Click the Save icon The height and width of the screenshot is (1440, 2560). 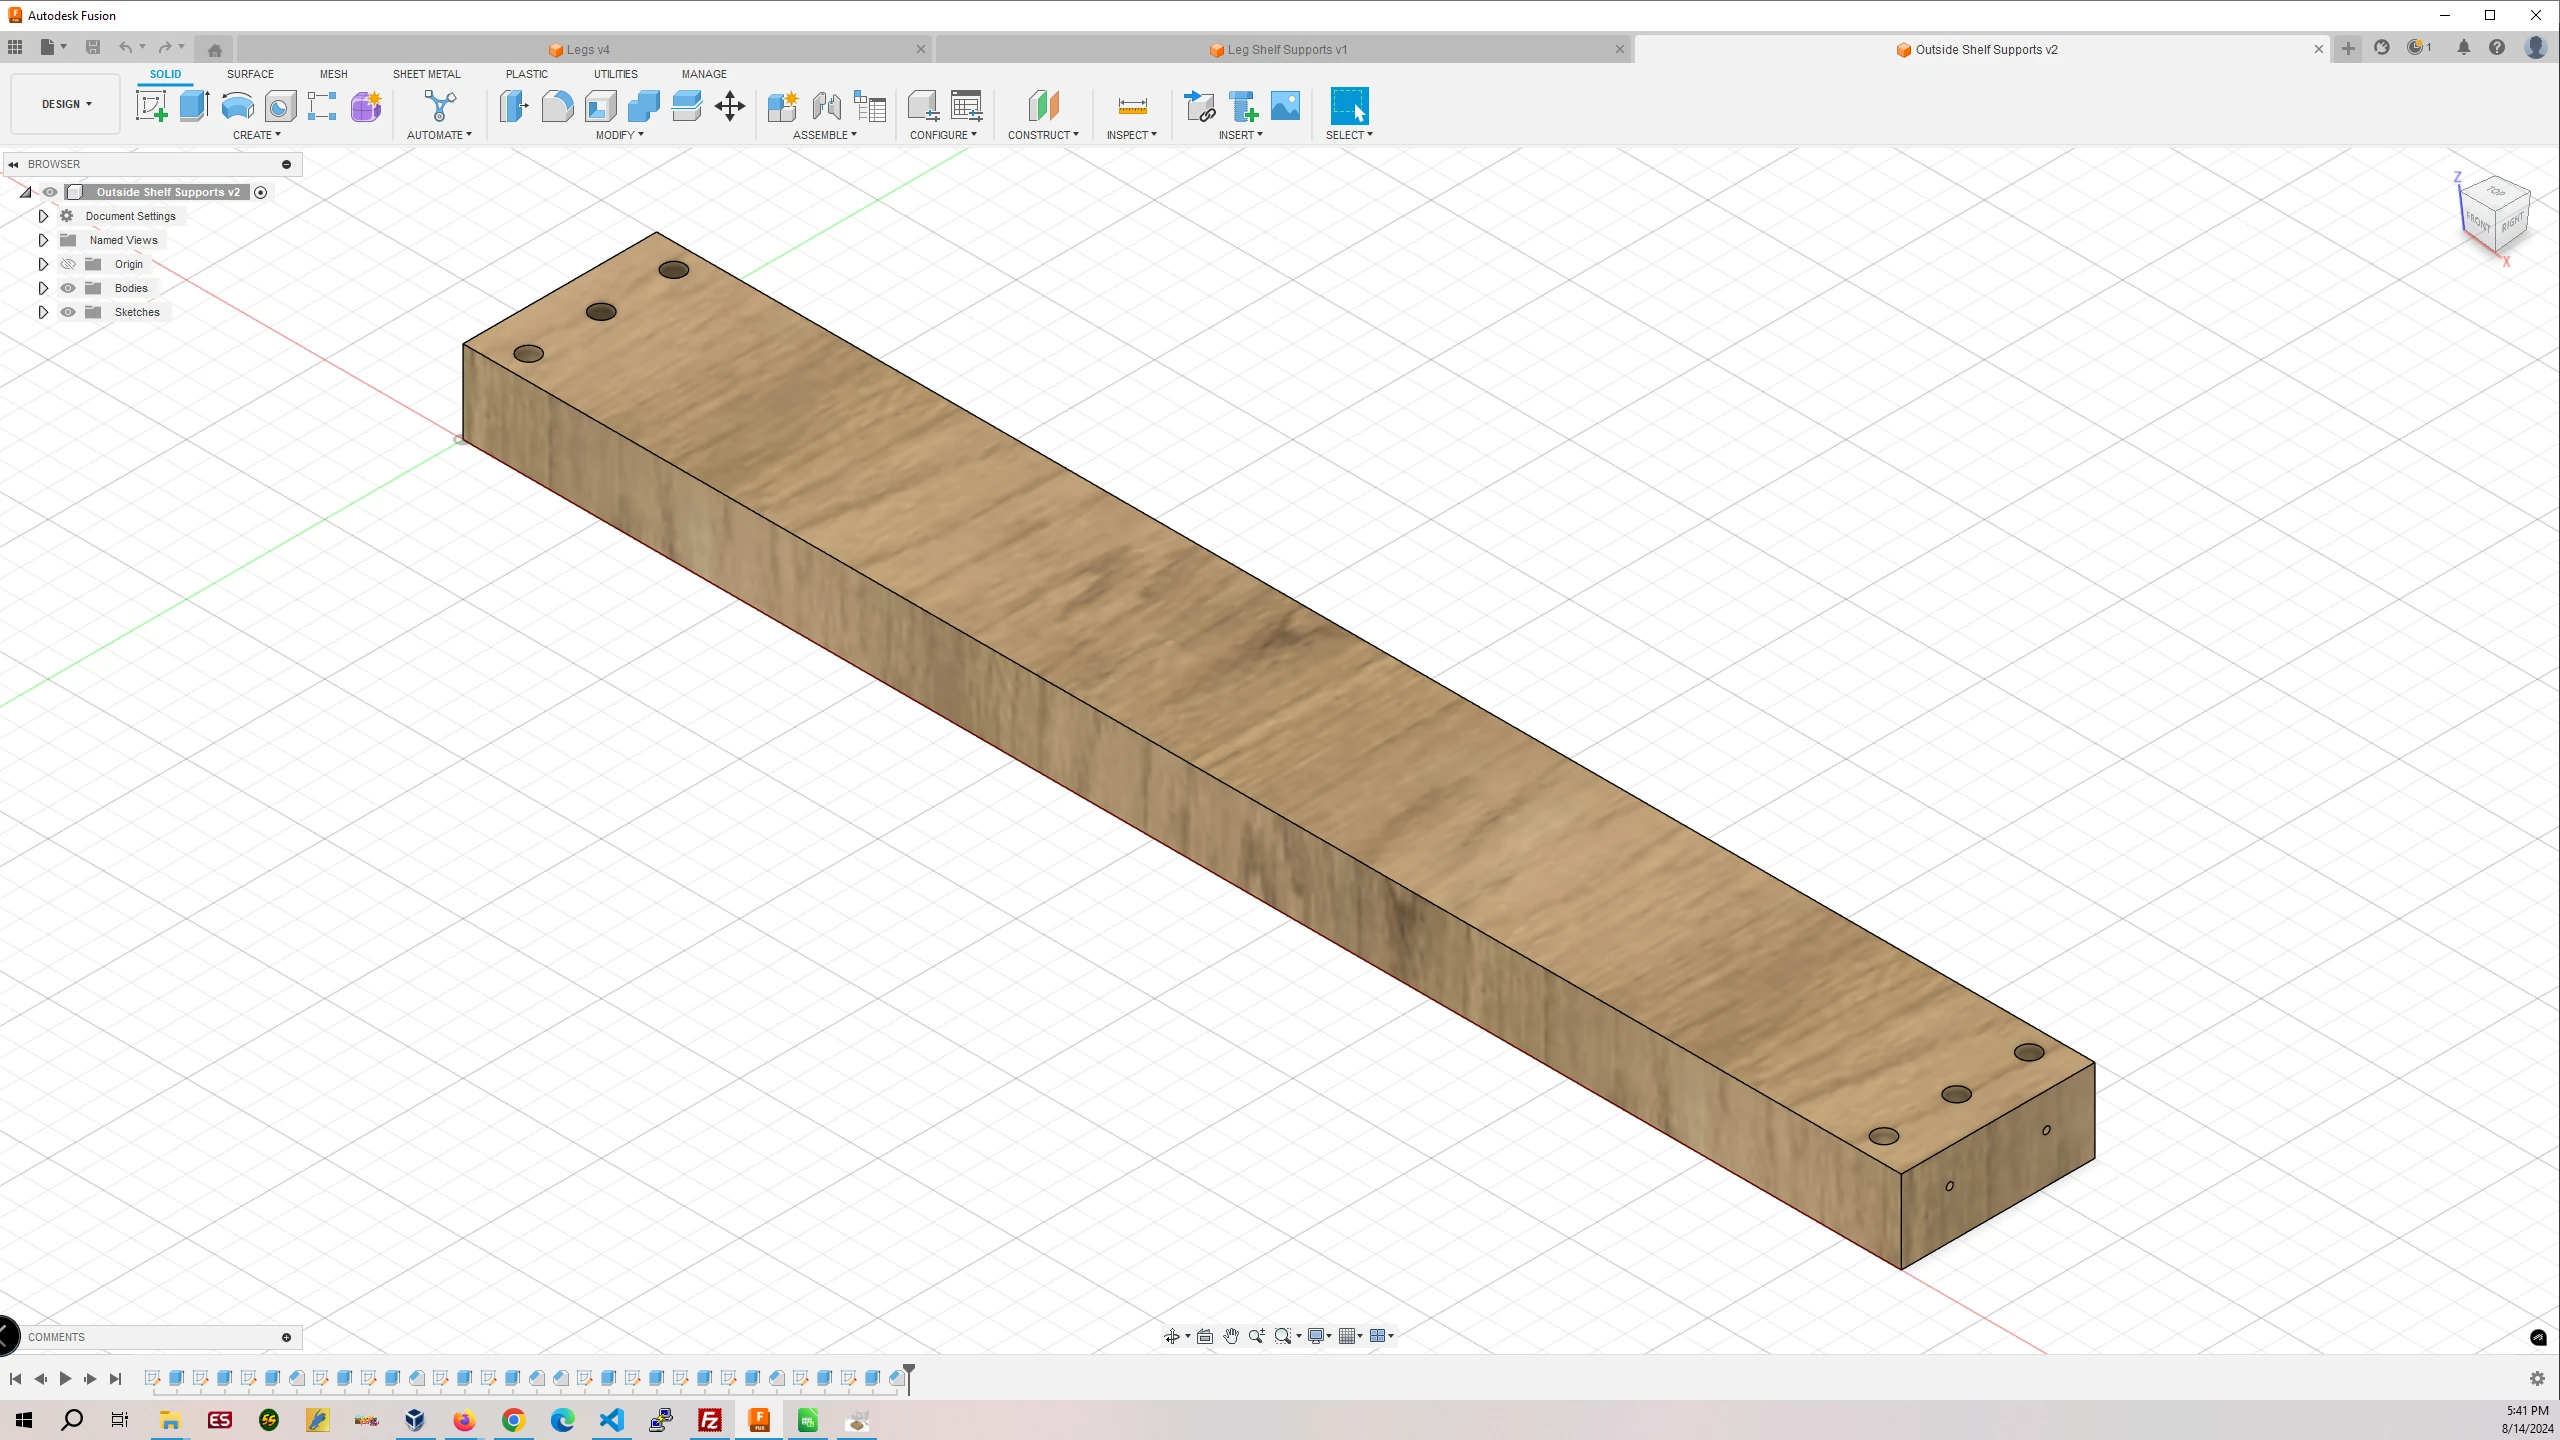[x=93, y=47]
